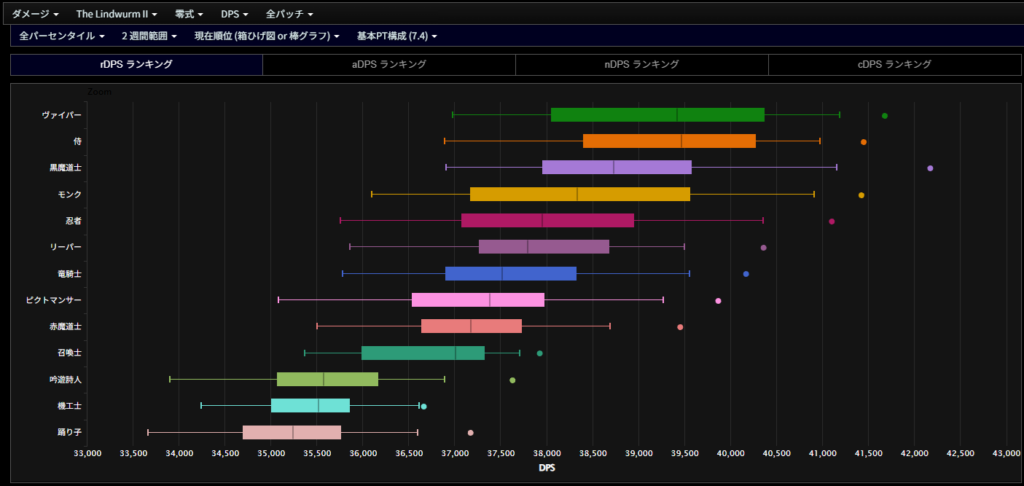Open the 現在順位 chart type dropdown

pyautogui.click(x=266, y=36)
